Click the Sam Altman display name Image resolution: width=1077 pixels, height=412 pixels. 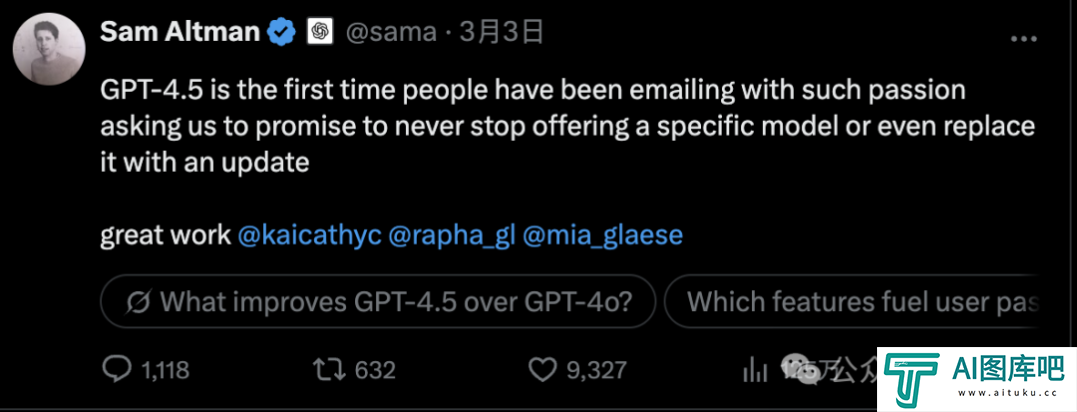(179, 33)
